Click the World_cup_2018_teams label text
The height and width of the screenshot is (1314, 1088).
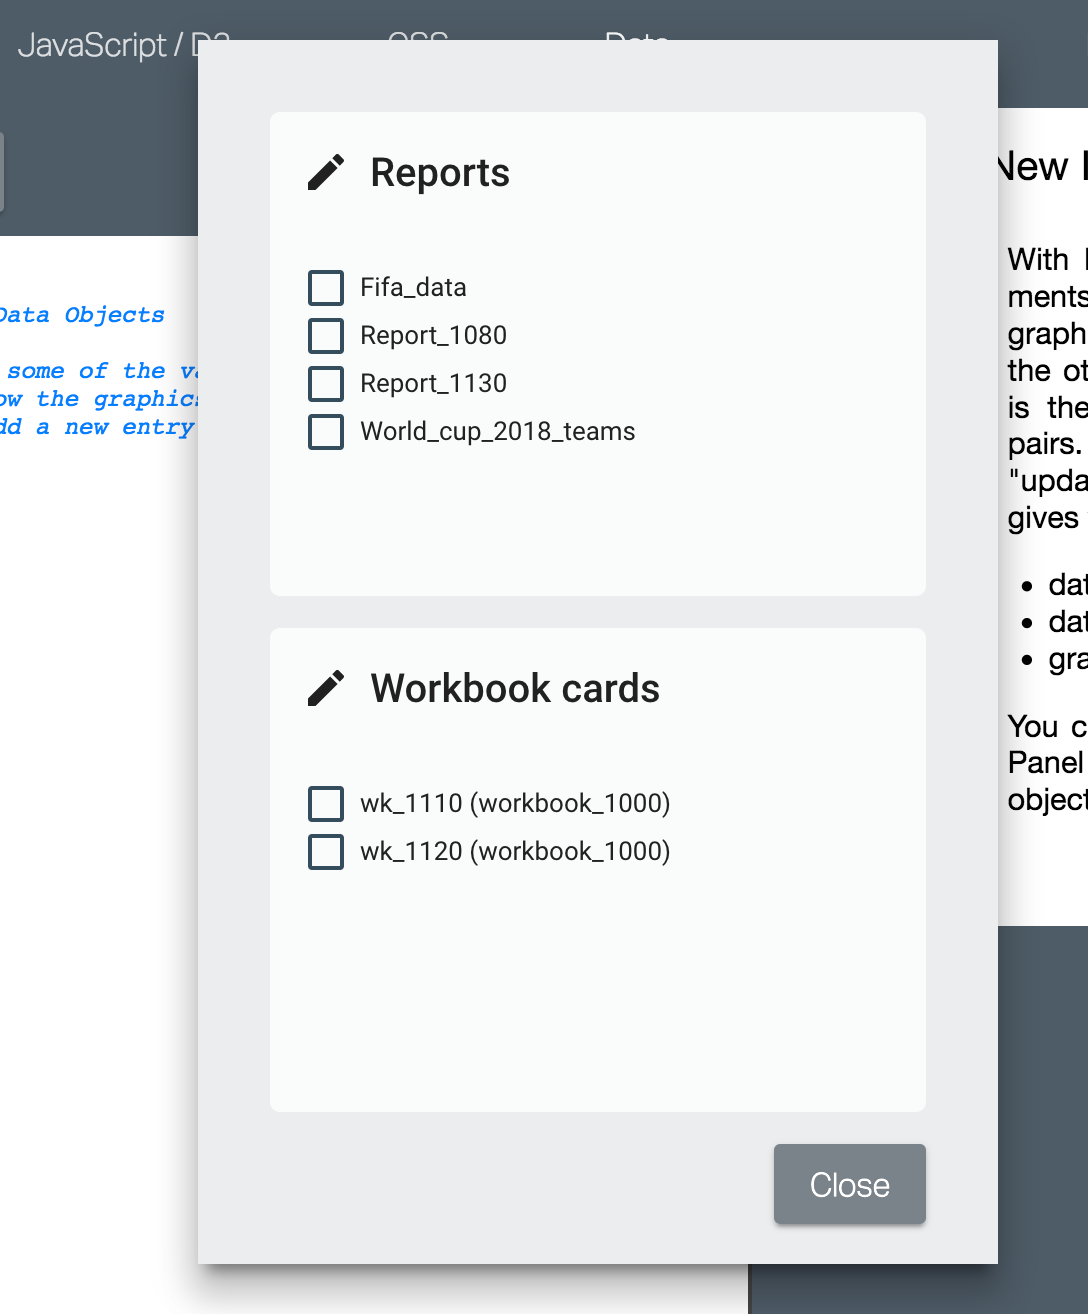pyautogui.click(x=497, y=431)
